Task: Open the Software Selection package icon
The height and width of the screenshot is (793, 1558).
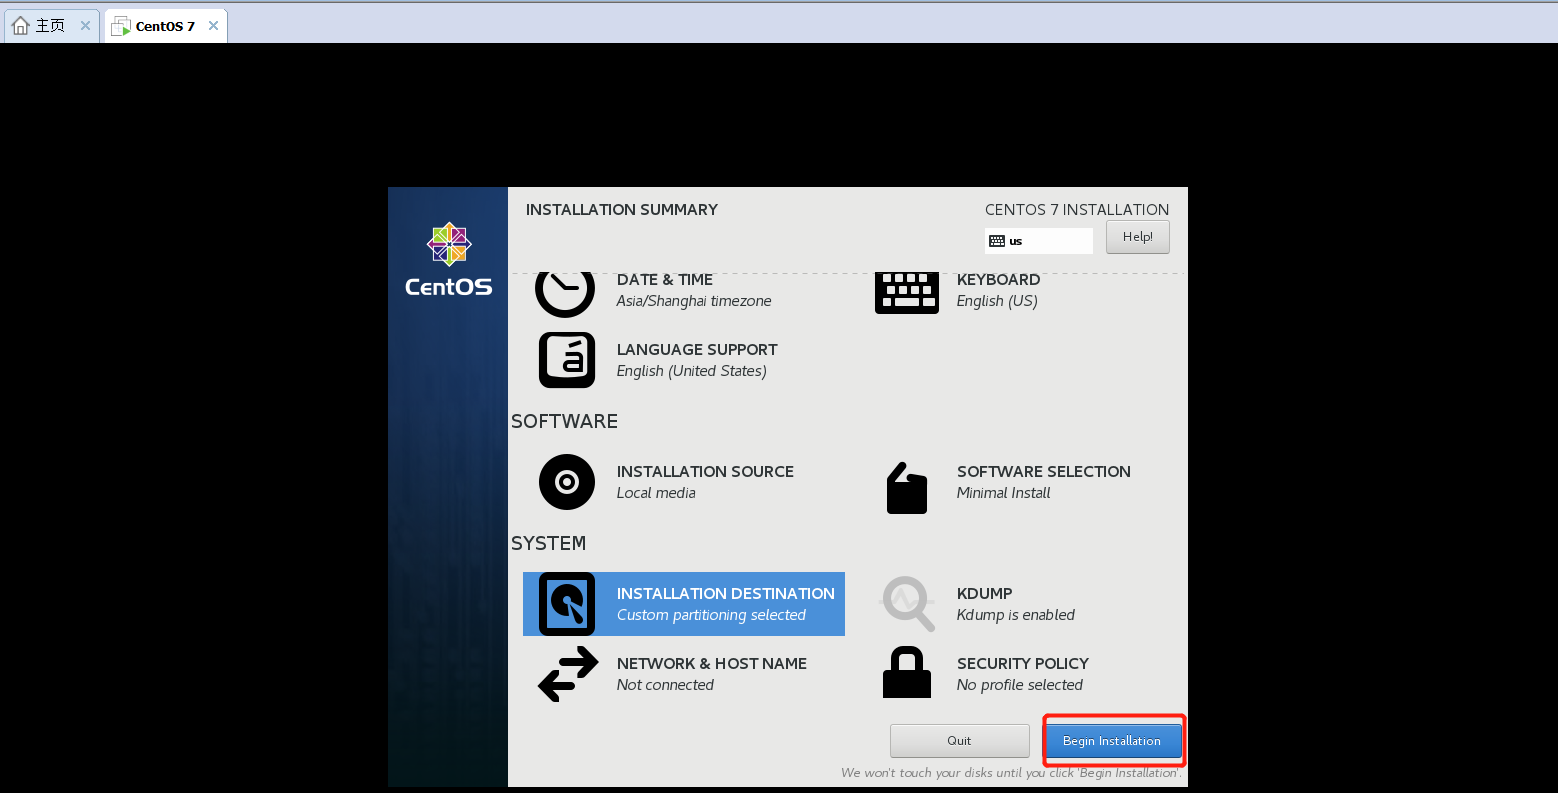Action: tap(907, 488)
